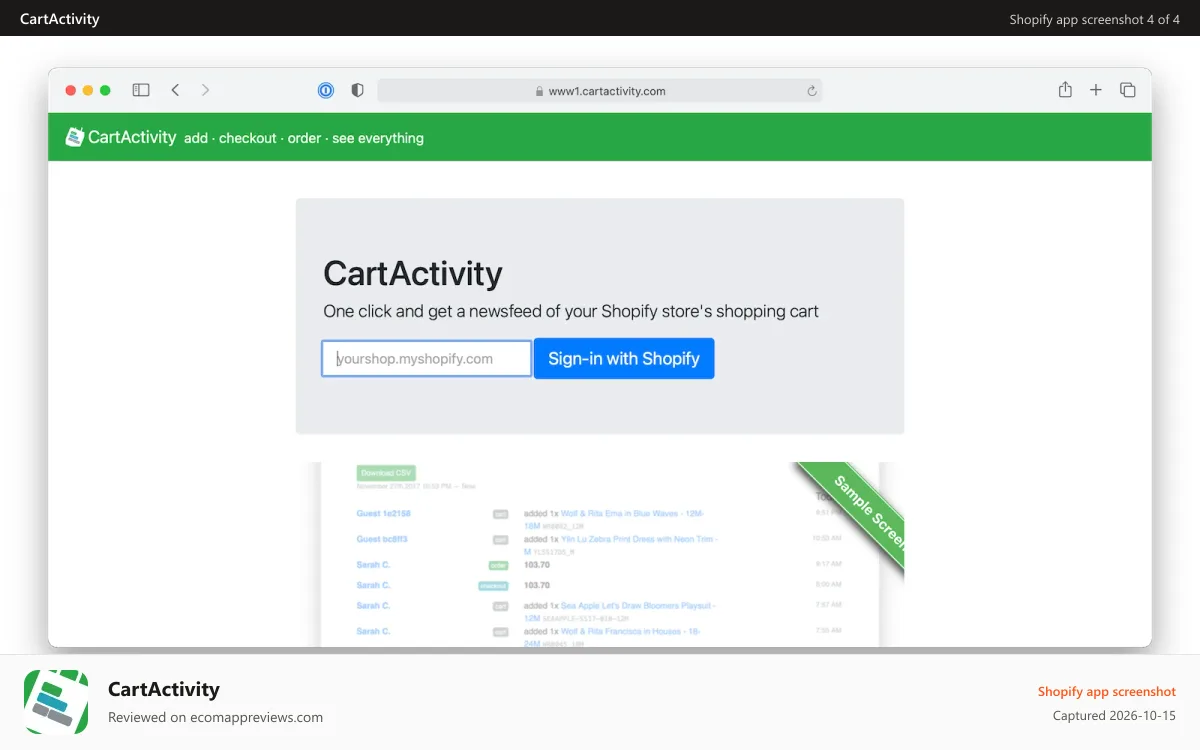Click the Sign-in with Shopify button
The width and height of the screenshot is (1200, 750).
point(624,359)
